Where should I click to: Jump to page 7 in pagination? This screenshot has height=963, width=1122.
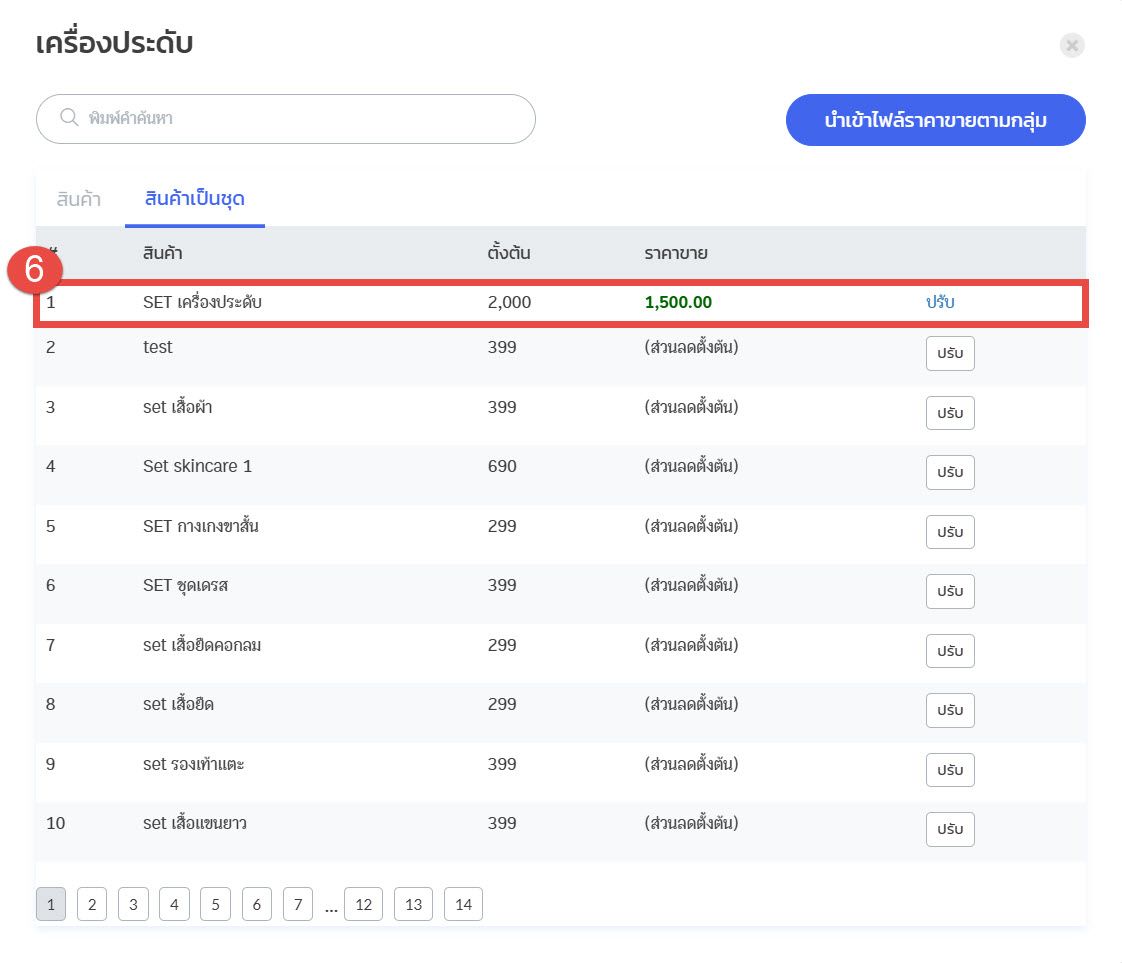tap(297, 905)
